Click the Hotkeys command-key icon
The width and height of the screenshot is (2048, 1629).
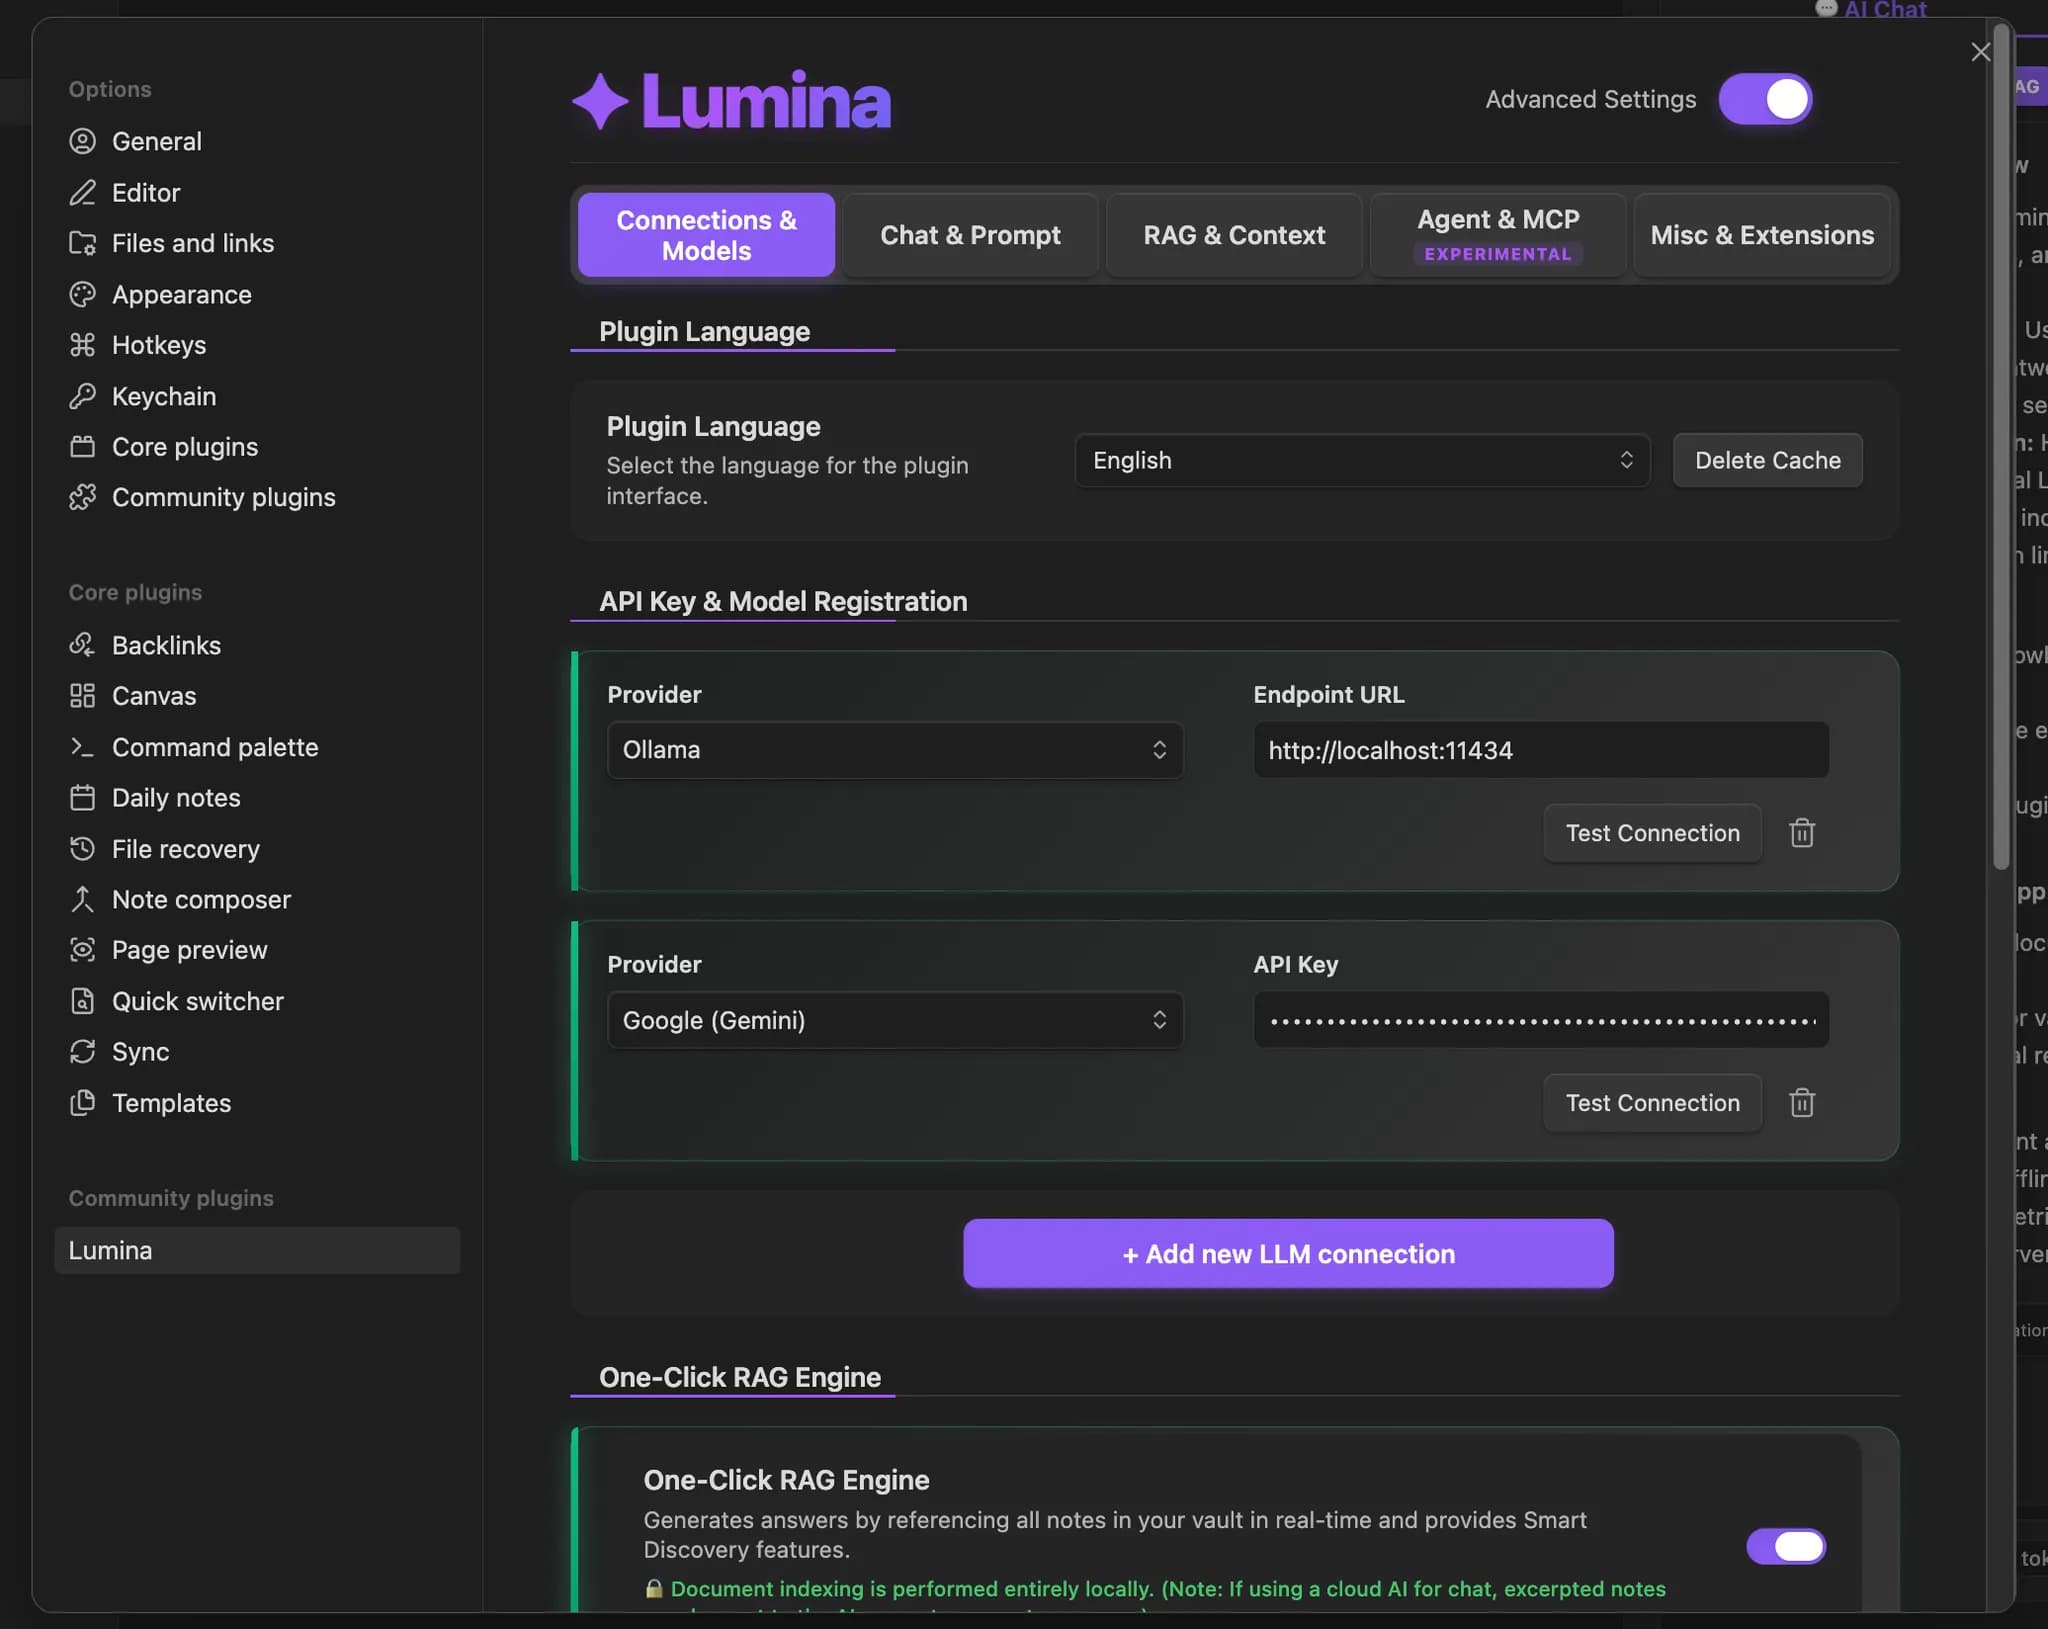82,345
